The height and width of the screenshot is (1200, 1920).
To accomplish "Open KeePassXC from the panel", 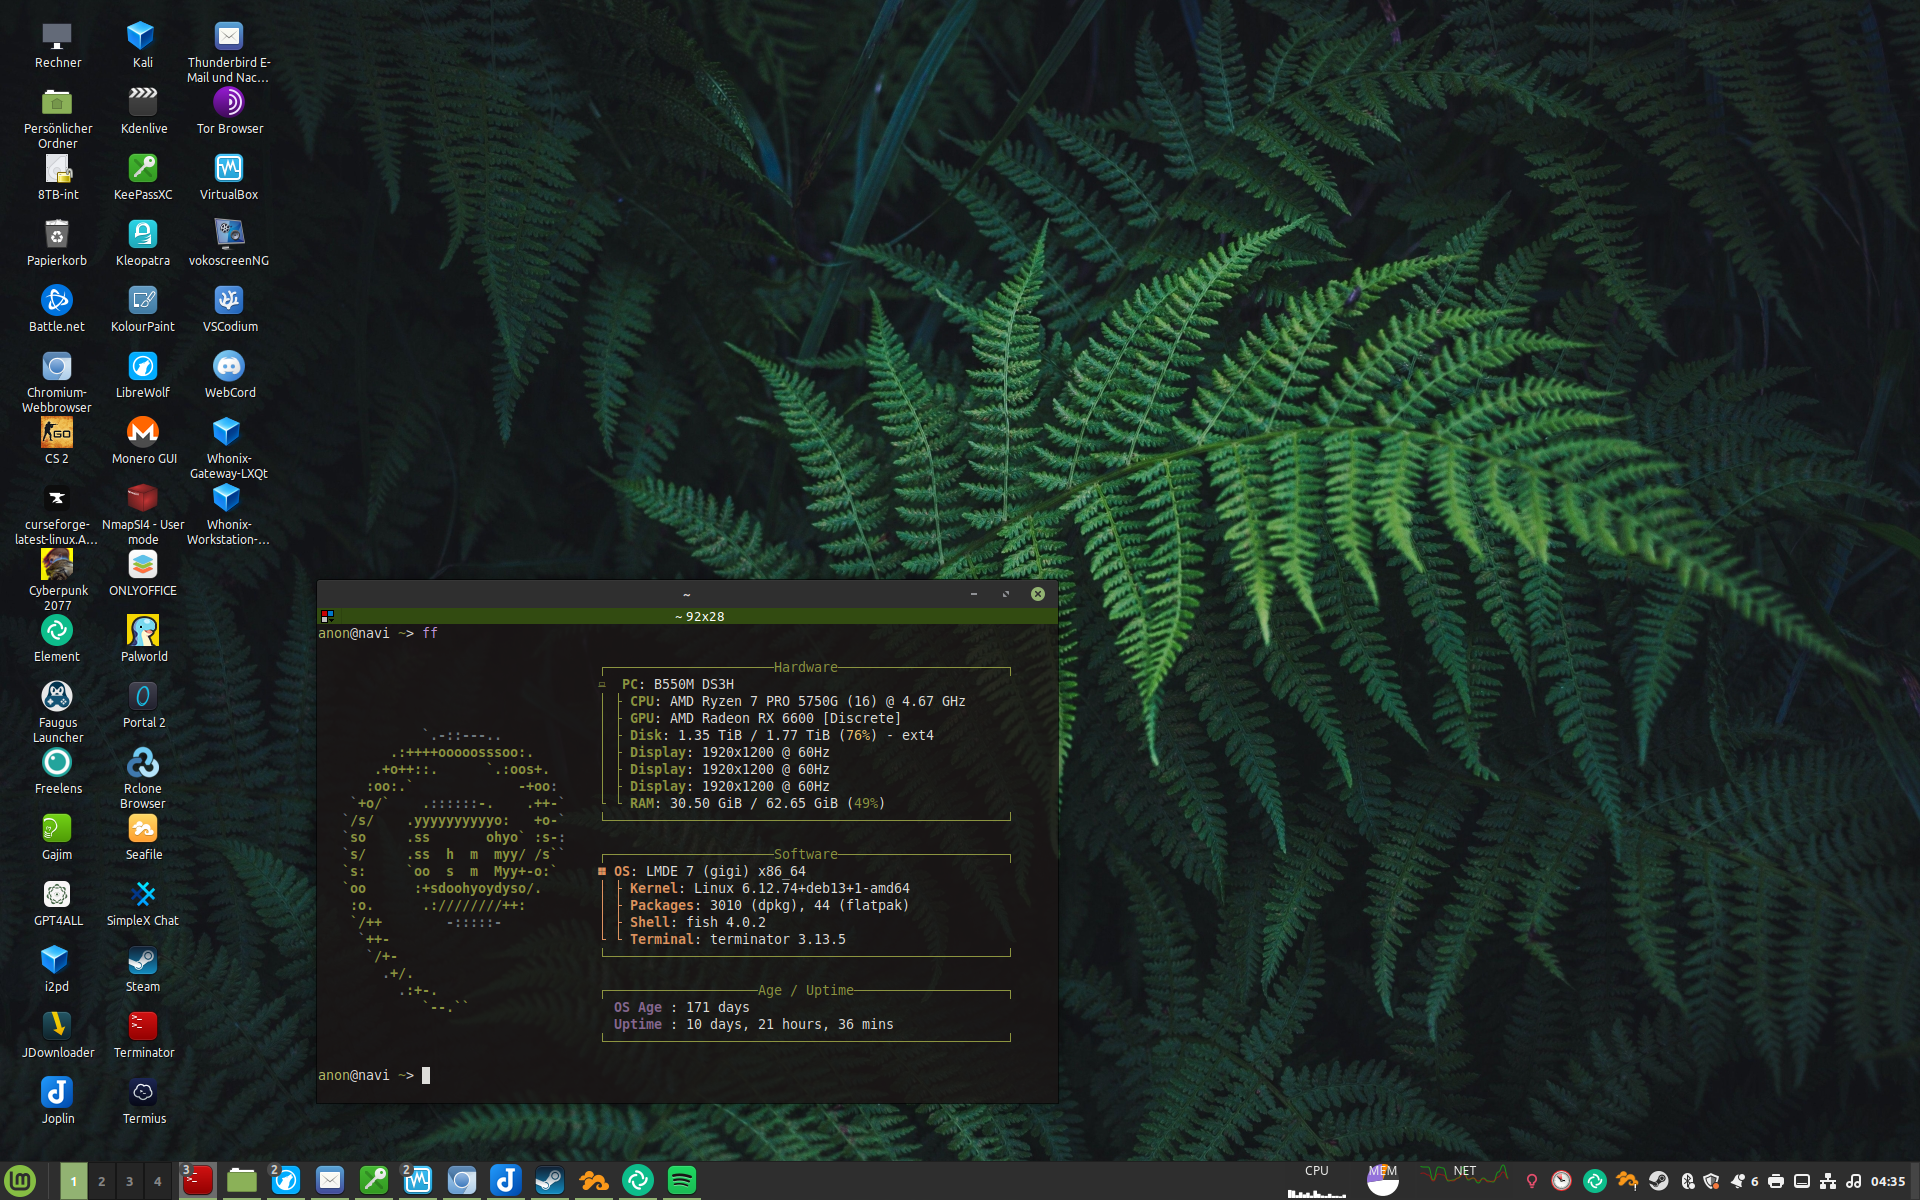I will tap(374, 1181).
